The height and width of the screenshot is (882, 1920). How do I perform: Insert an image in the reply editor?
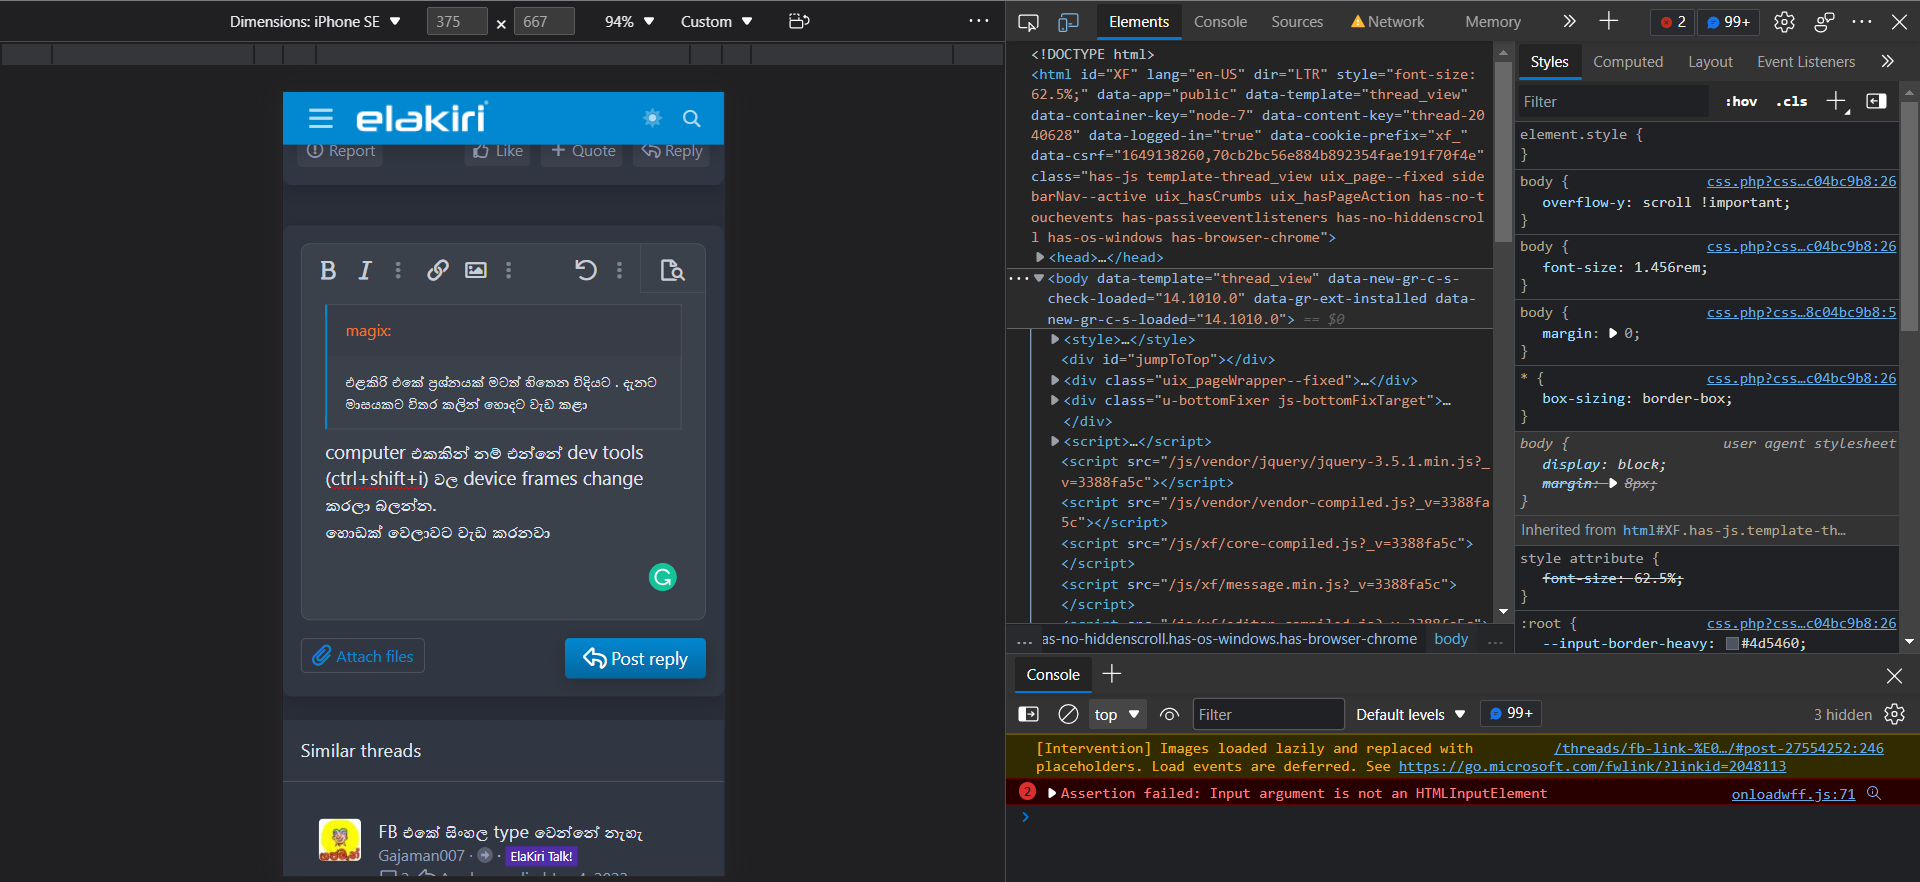[476, 270]
